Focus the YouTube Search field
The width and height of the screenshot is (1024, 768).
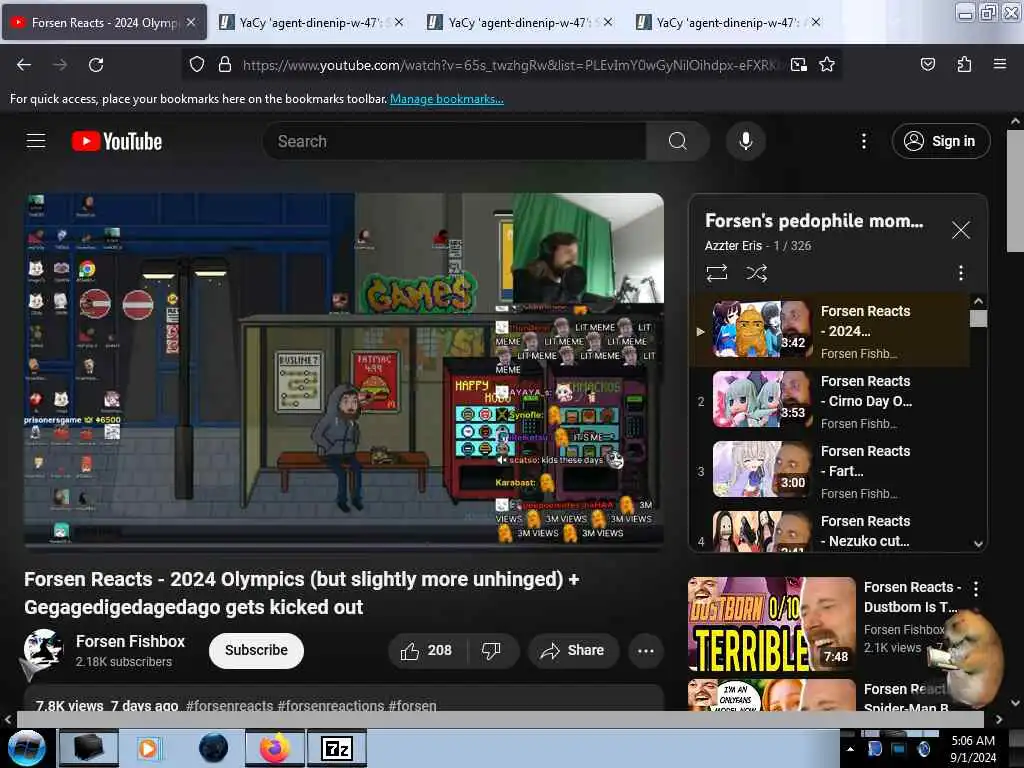pos(455,141)
